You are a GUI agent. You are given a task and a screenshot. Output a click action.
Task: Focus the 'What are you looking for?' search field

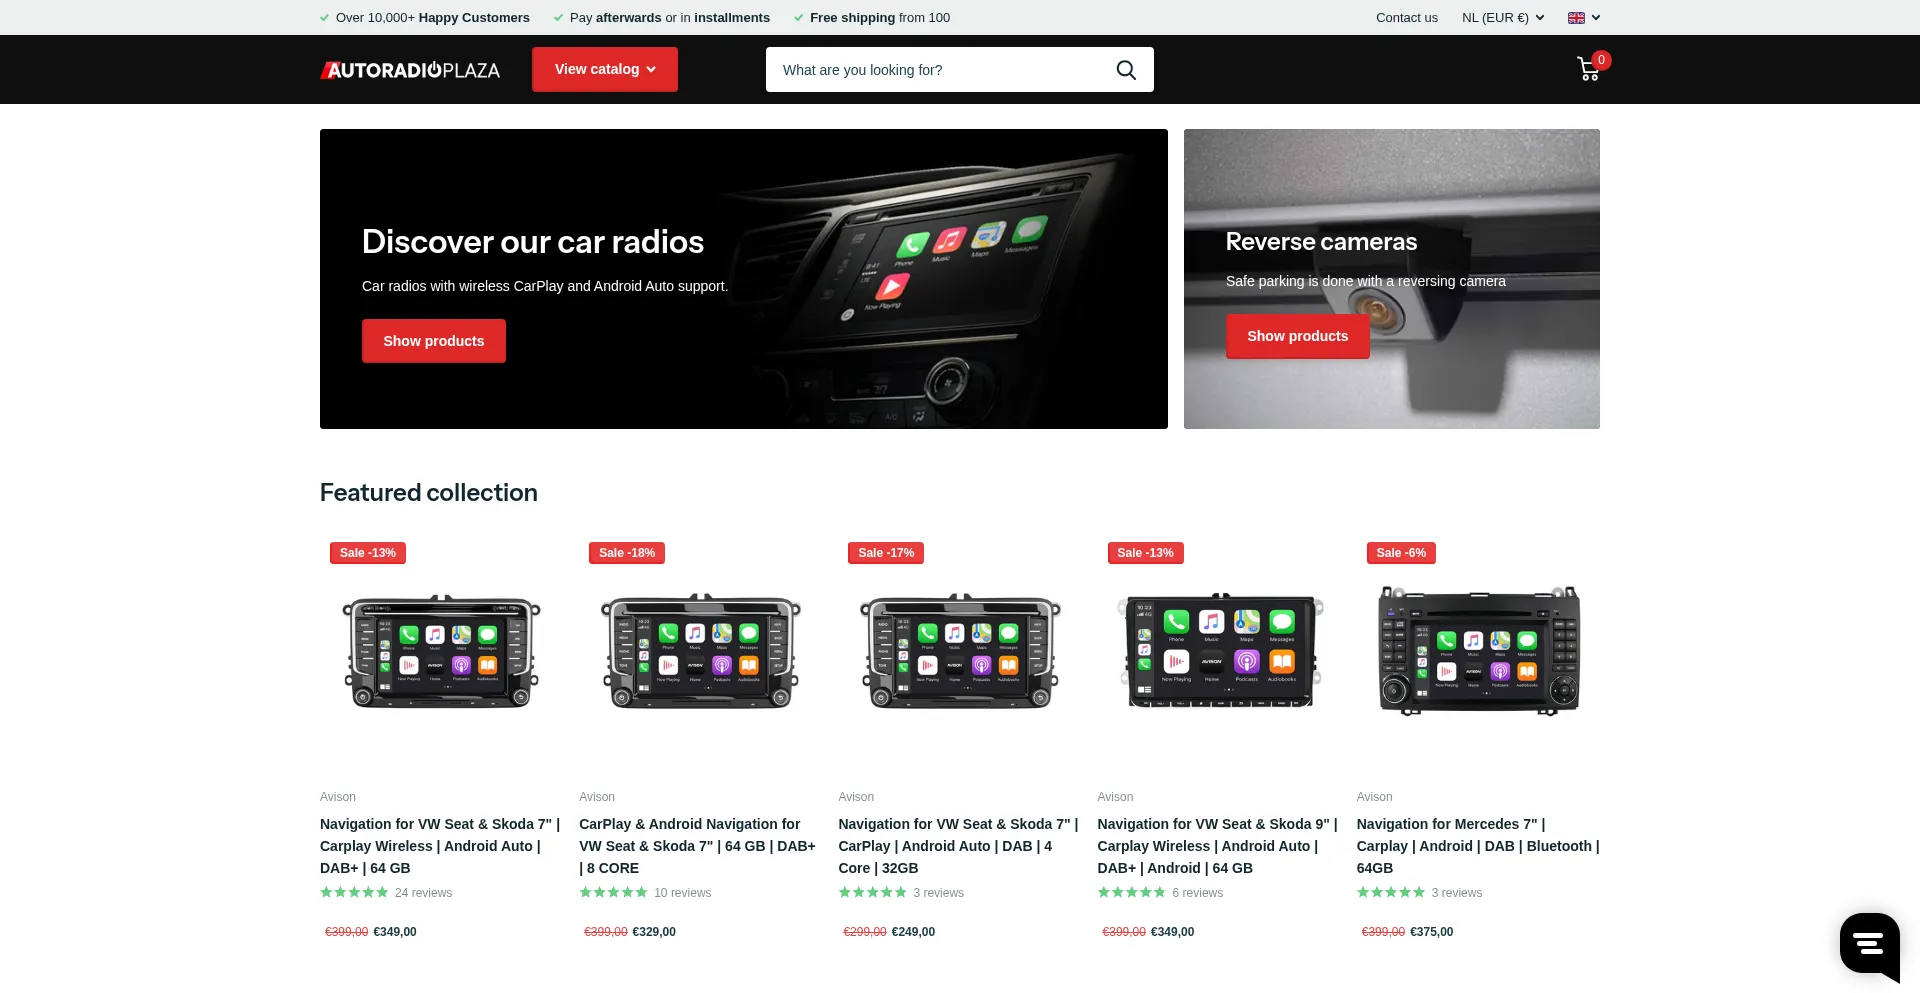[x=940, y=70]
